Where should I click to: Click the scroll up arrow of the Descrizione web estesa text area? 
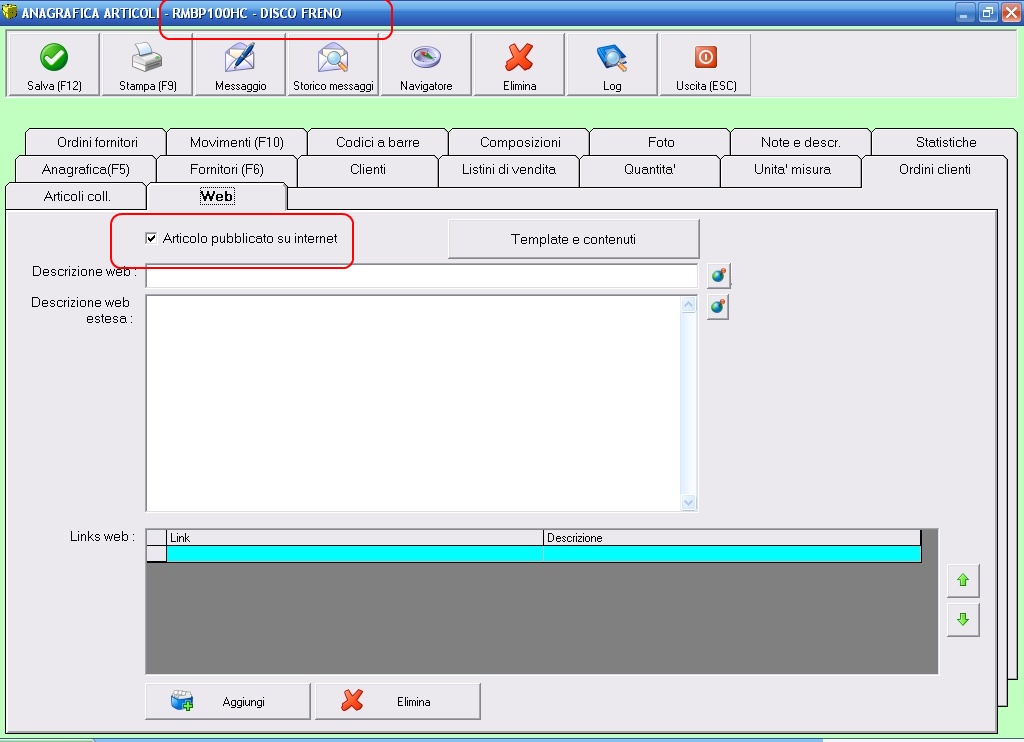click(688, 305)
